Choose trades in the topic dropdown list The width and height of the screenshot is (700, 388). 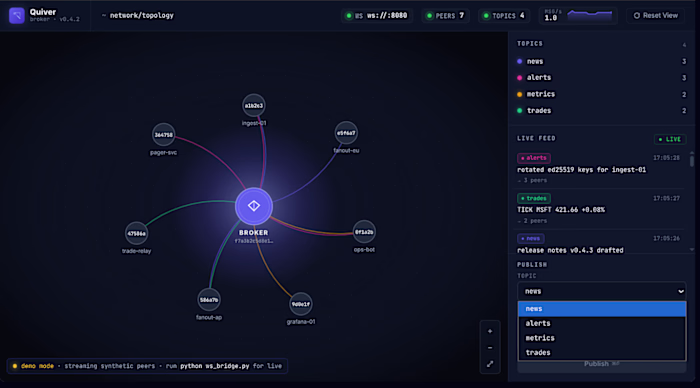click(602, 352)
